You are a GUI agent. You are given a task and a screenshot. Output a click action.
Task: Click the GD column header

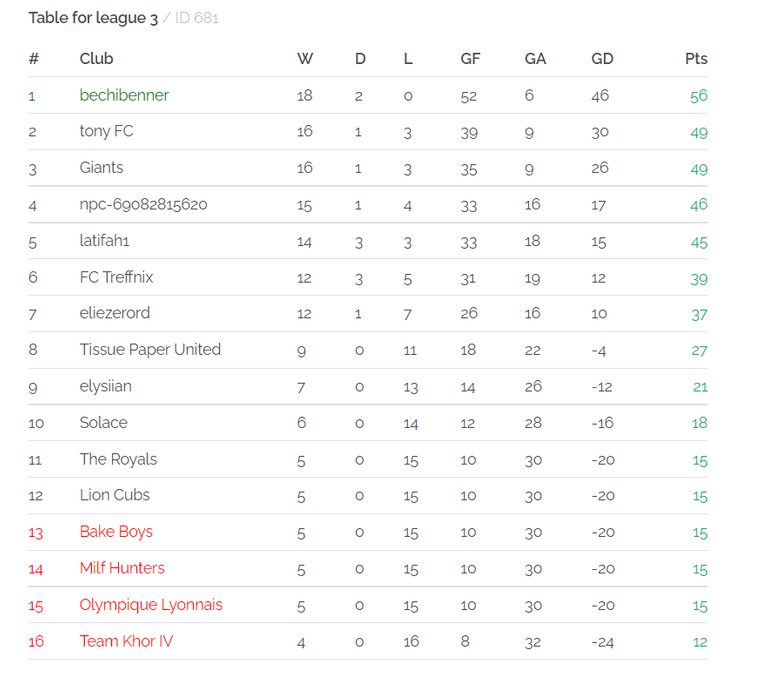[x=602, y=59]
